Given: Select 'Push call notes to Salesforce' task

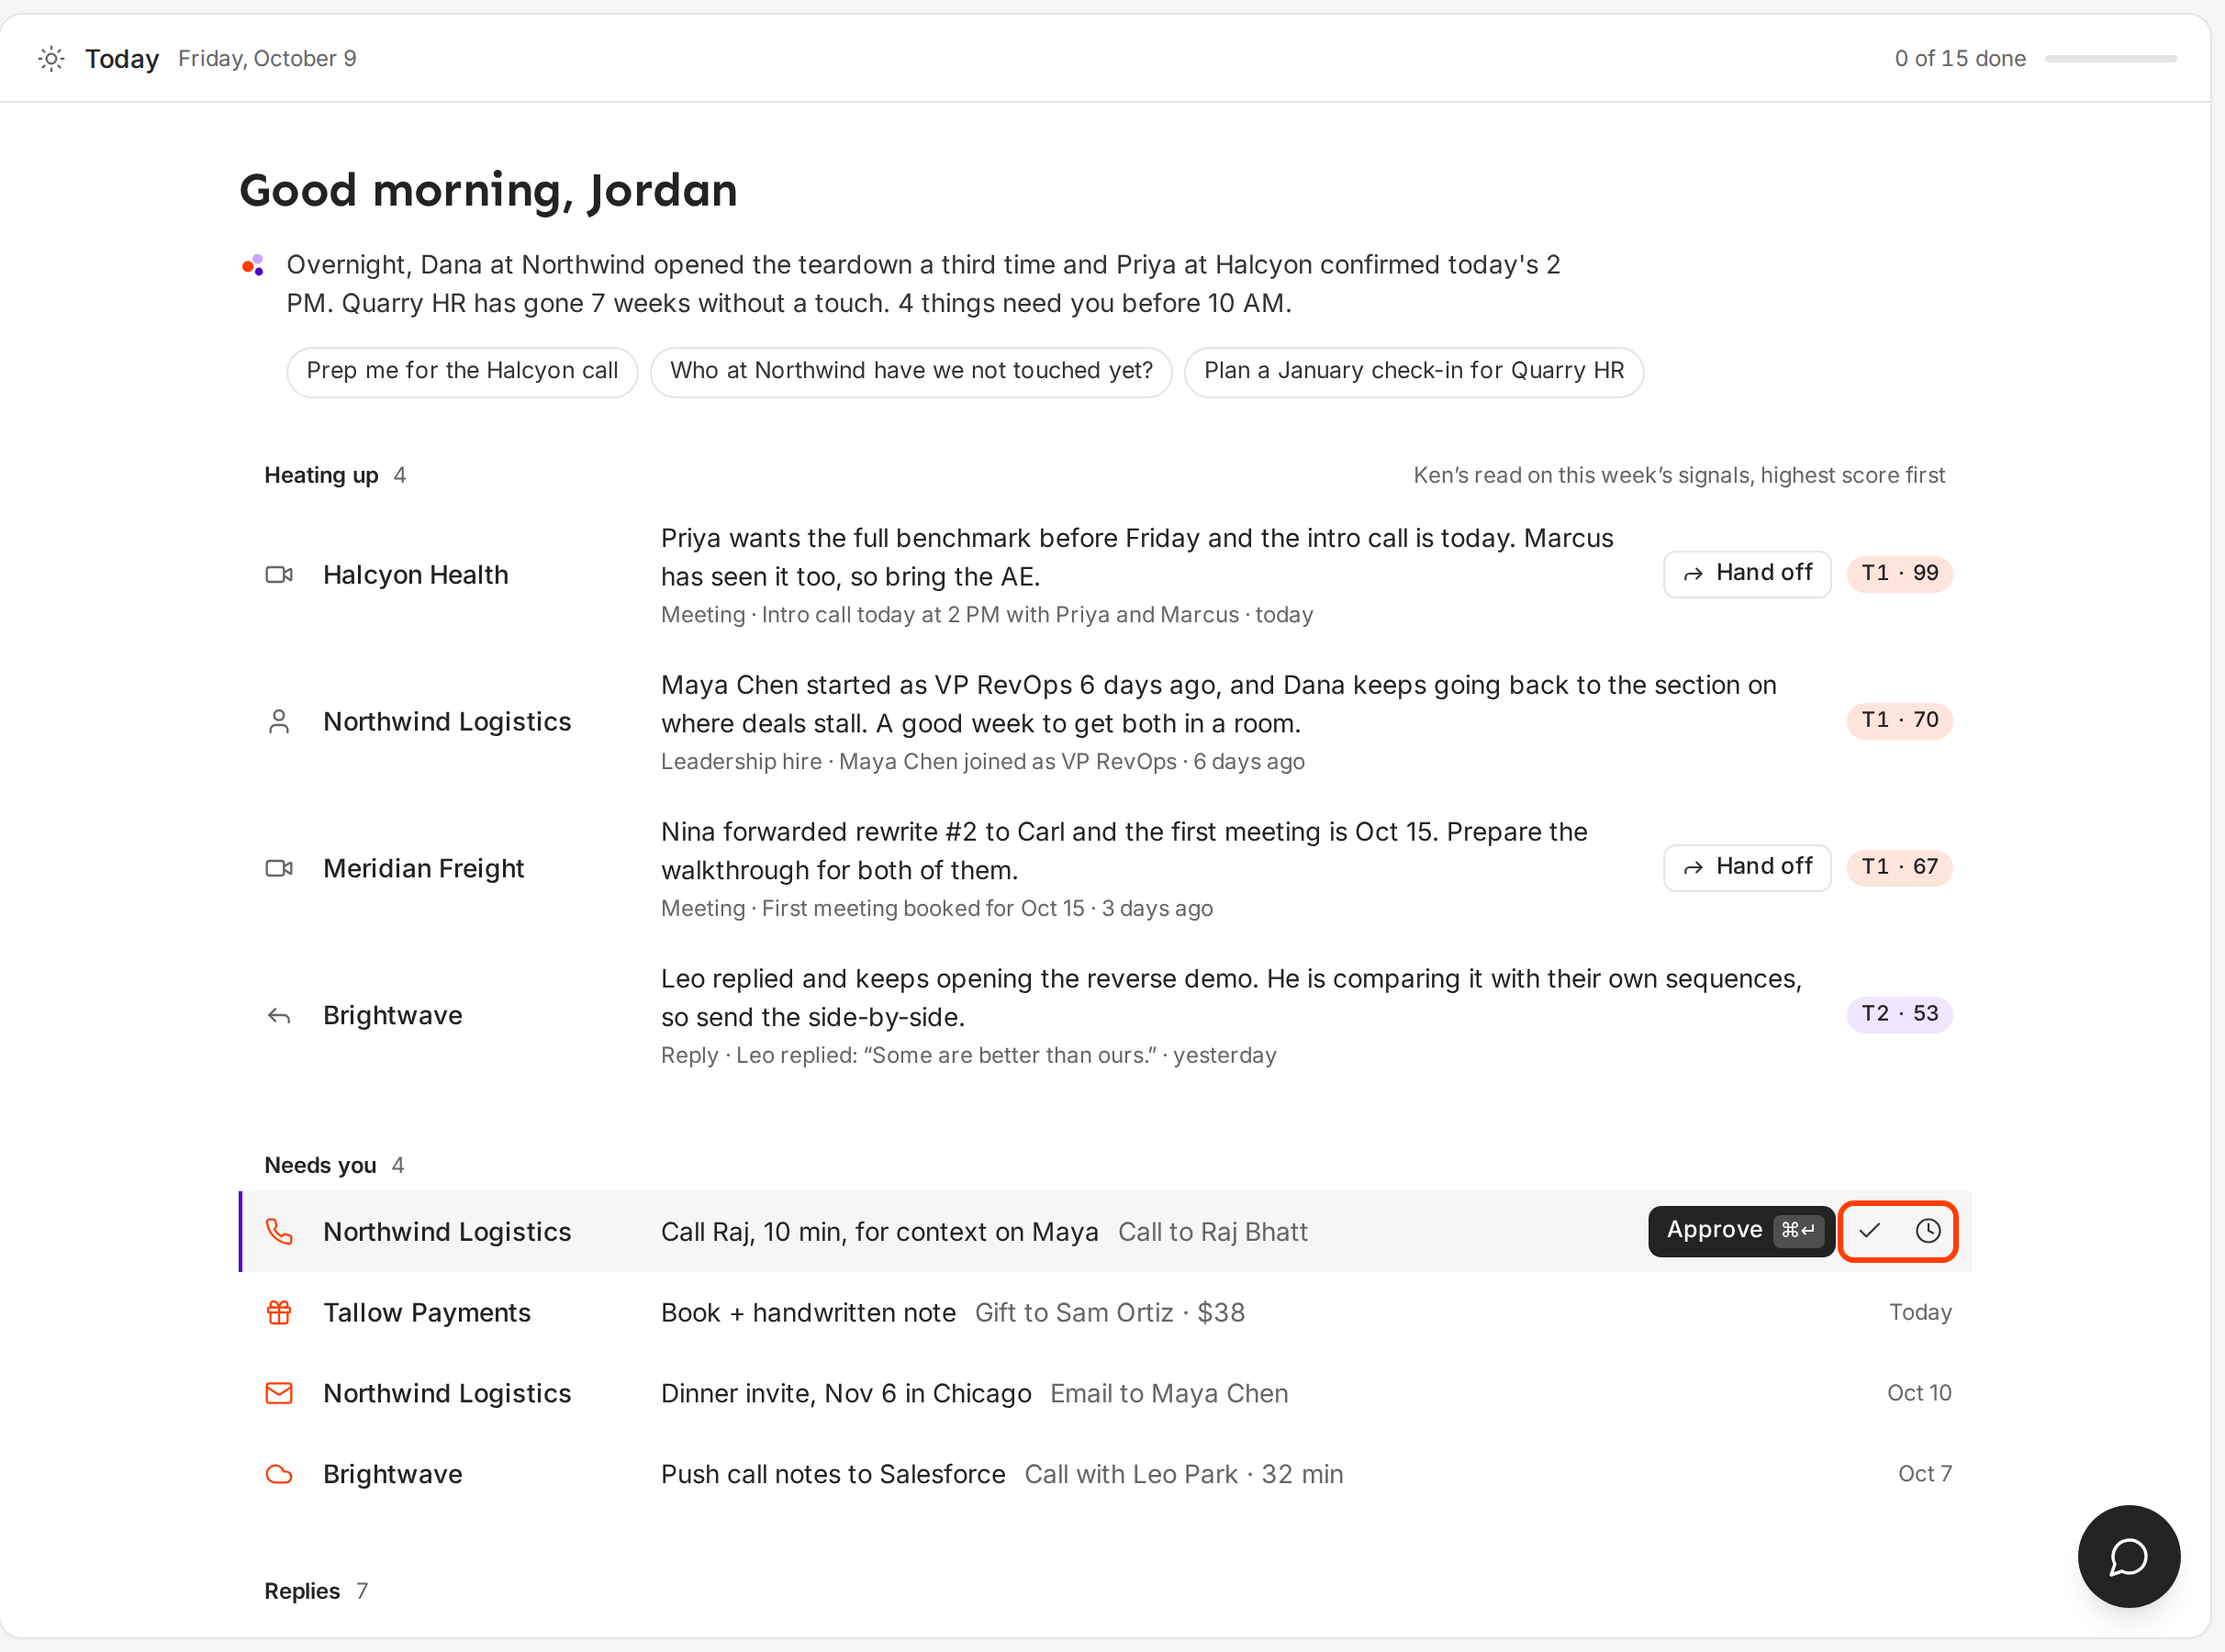Looking at the screenshot, I should [x=833, y=1475].
